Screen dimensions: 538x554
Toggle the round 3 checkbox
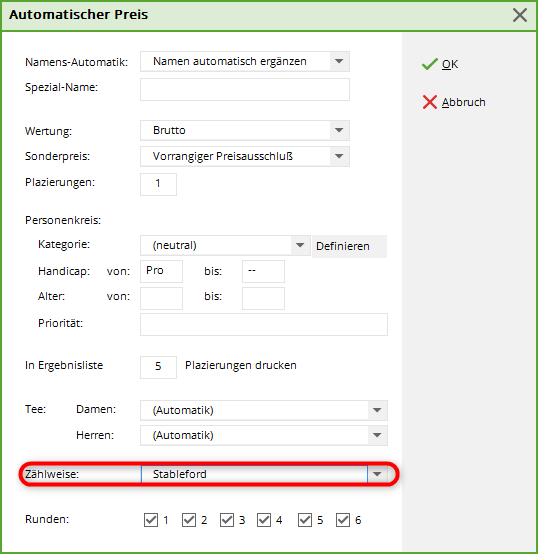pos(227,520)
